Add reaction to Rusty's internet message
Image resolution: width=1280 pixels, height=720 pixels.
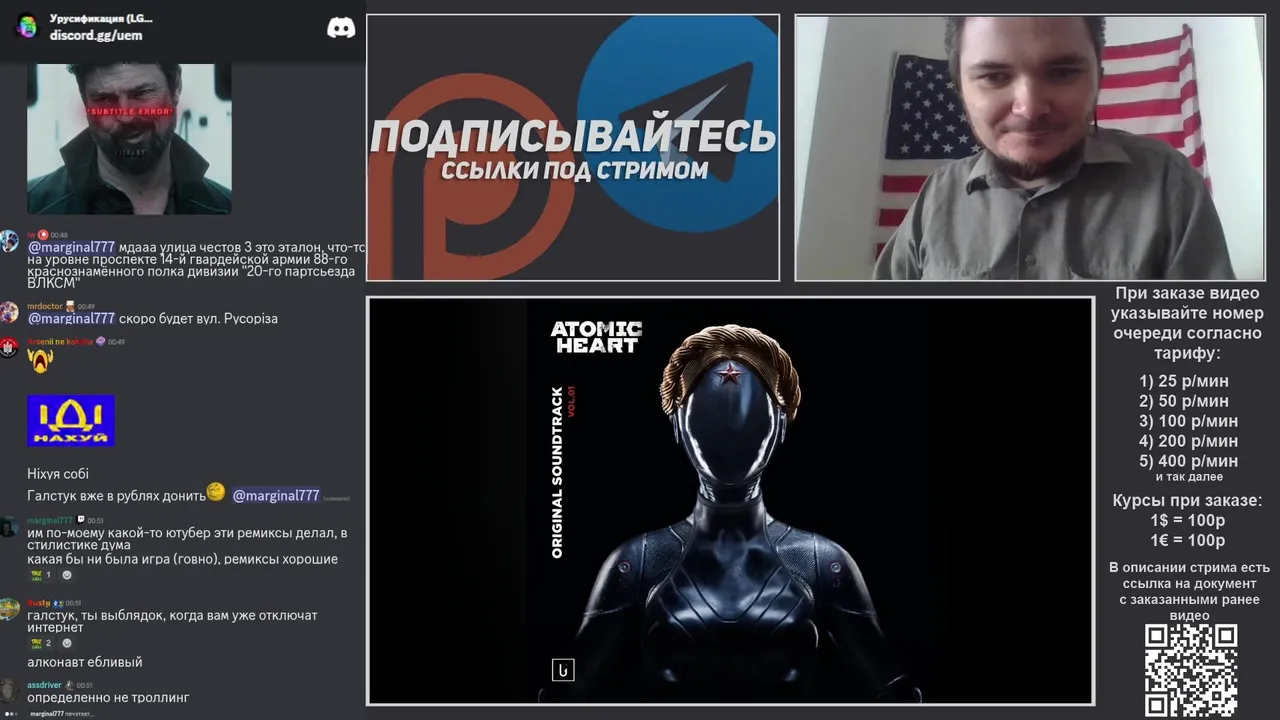point(67,643)
